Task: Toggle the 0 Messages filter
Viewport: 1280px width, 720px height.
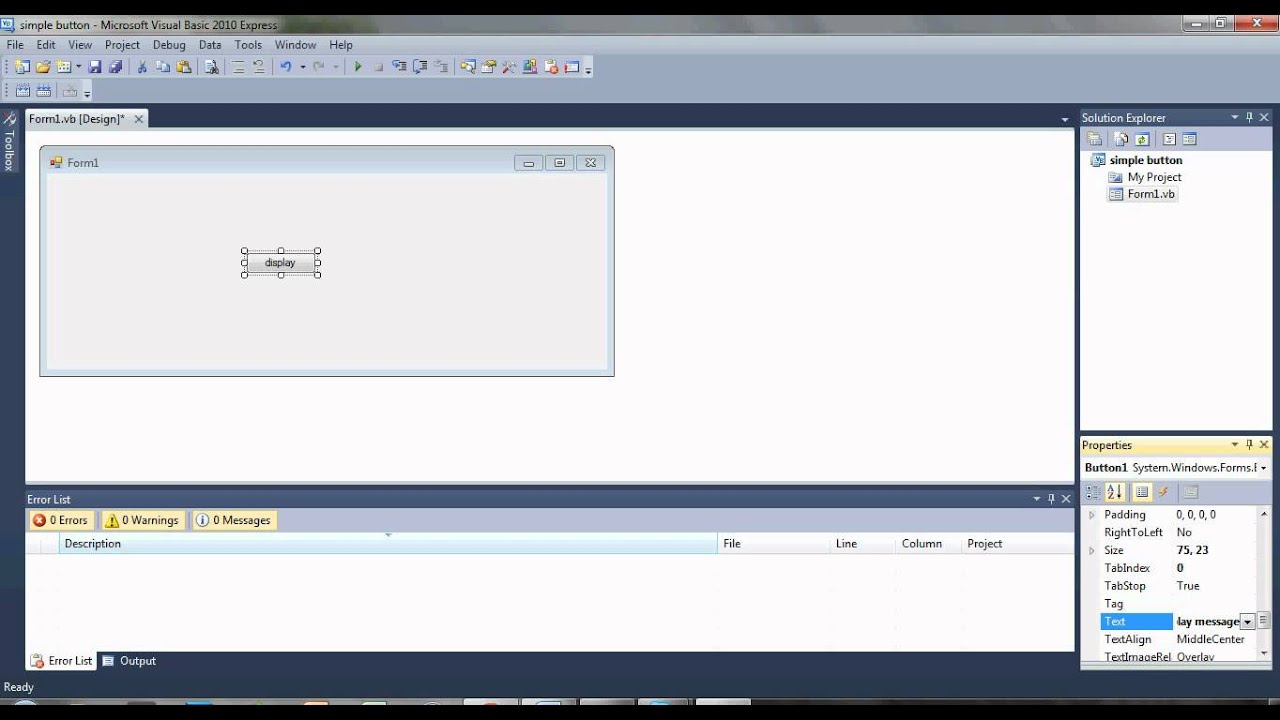Action: tap(234, 520)
